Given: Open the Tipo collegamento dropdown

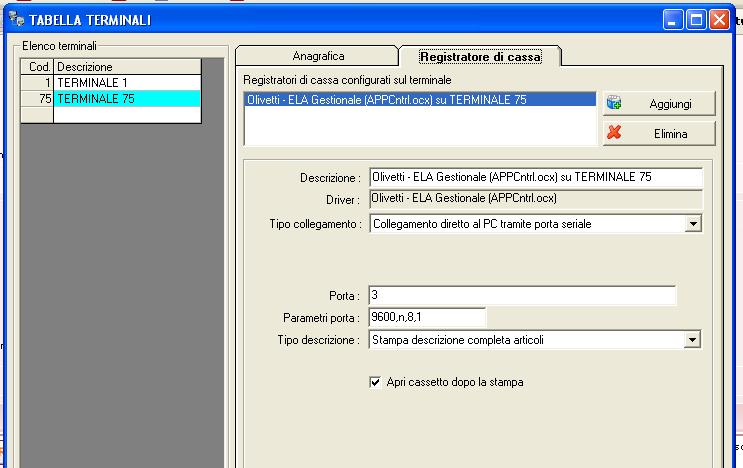Looking at the screenshot, I should [x=693, y=224].
